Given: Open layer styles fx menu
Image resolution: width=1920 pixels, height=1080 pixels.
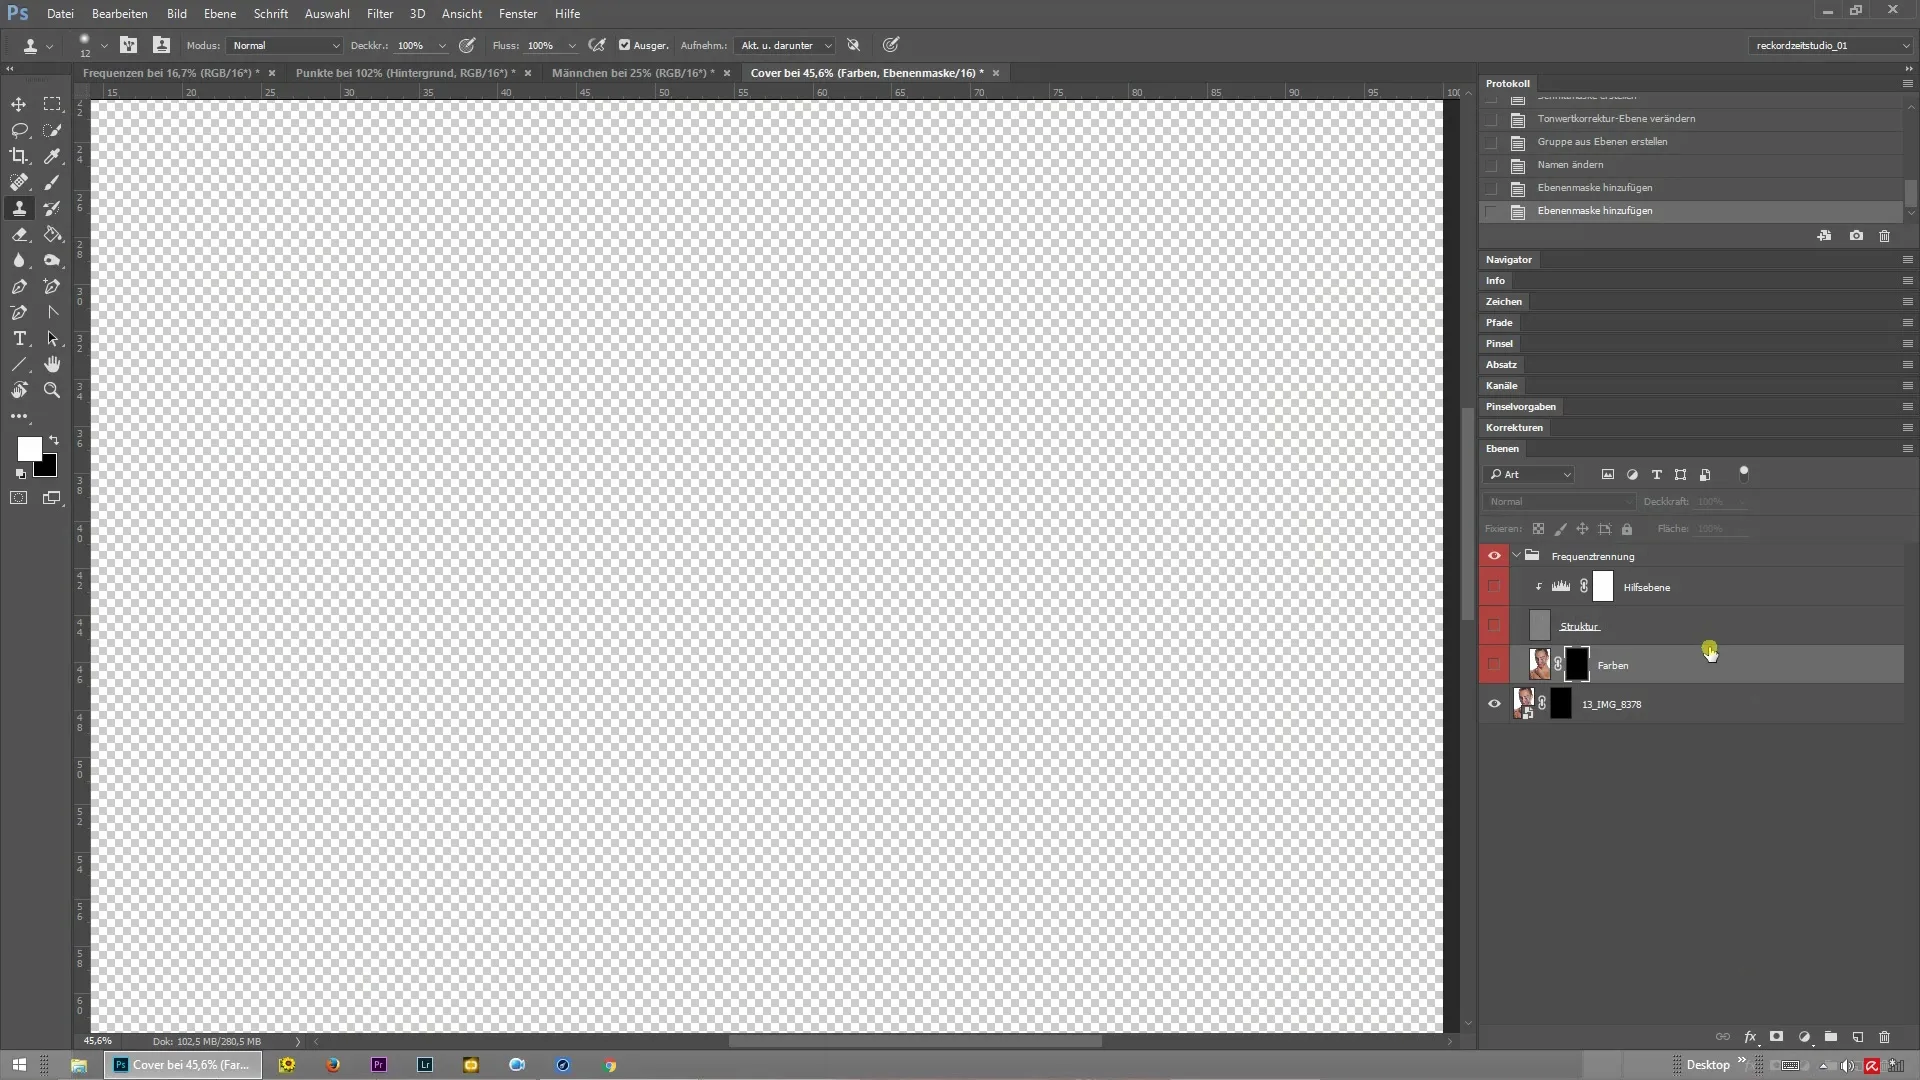Looking at the screenshot, I should (x=1750, y=1037).
